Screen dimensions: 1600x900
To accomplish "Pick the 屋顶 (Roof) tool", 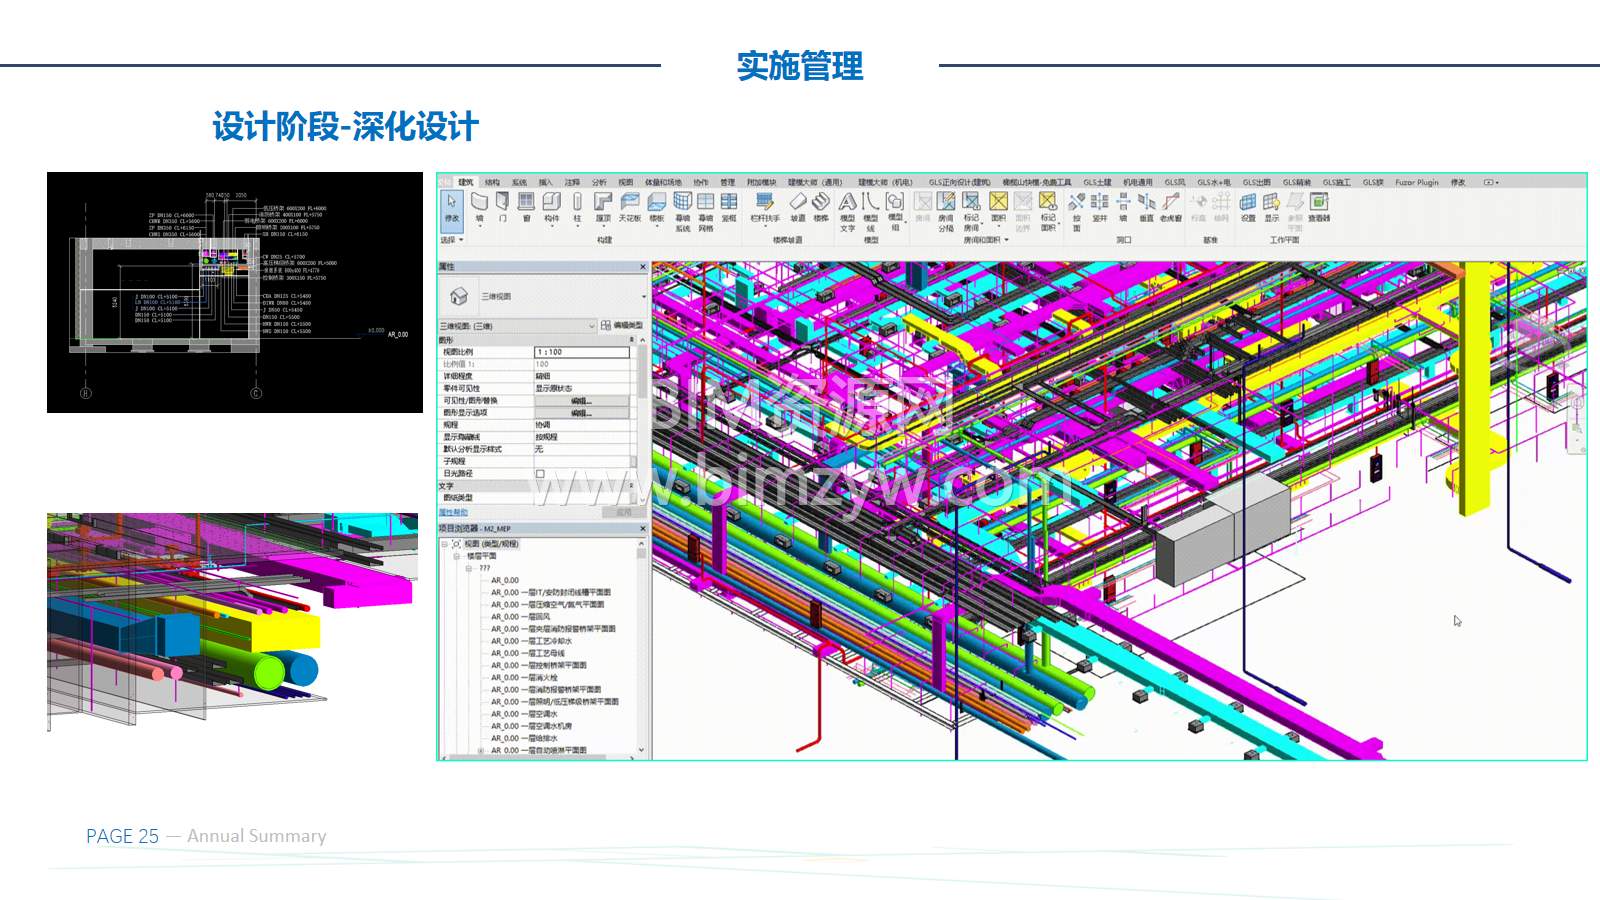I will (x=603, y=207).
